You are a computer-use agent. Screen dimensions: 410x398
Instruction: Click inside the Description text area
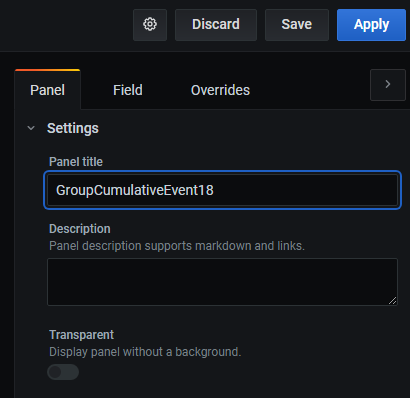tap(222, 282)
